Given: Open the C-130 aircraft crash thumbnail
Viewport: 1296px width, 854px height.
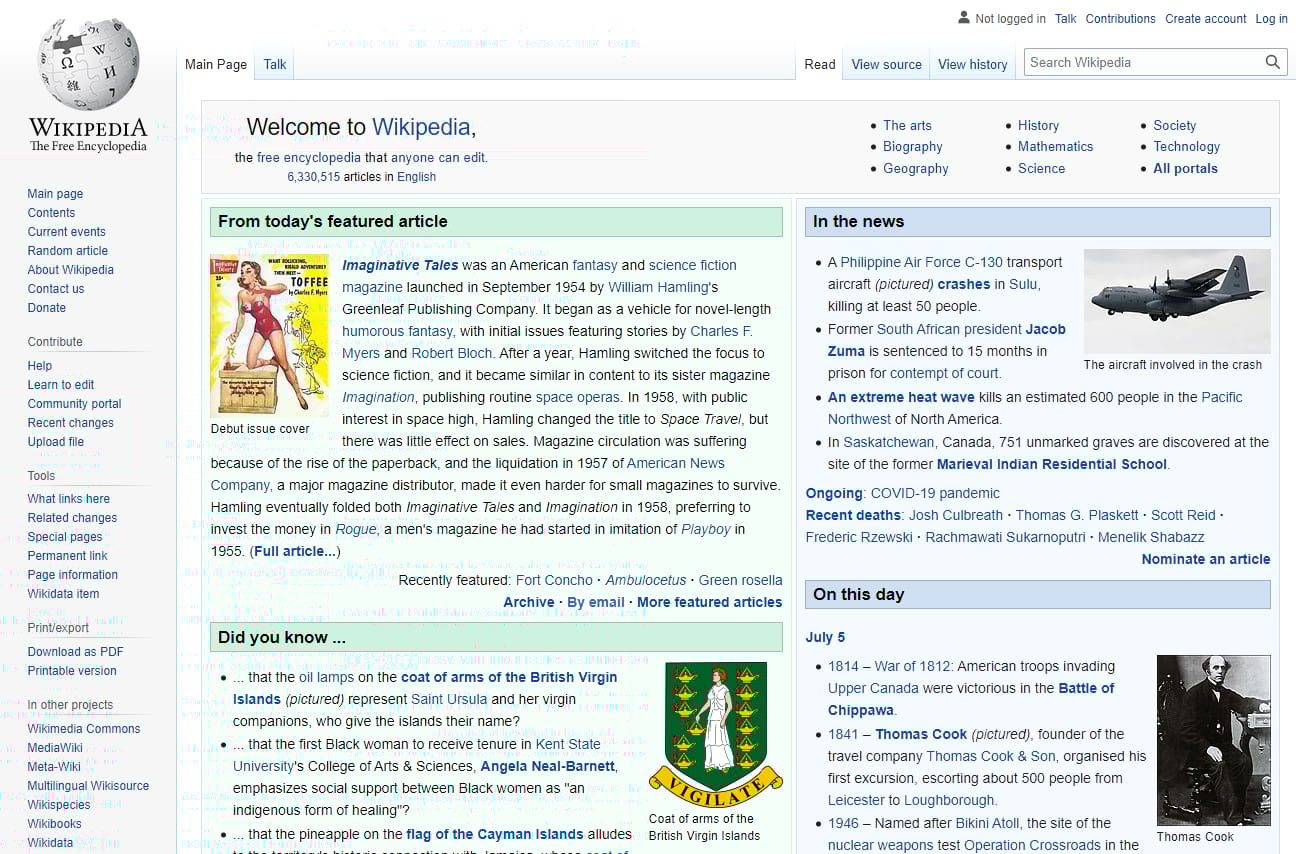Looking at the screenshot, I should [1177, 301].
